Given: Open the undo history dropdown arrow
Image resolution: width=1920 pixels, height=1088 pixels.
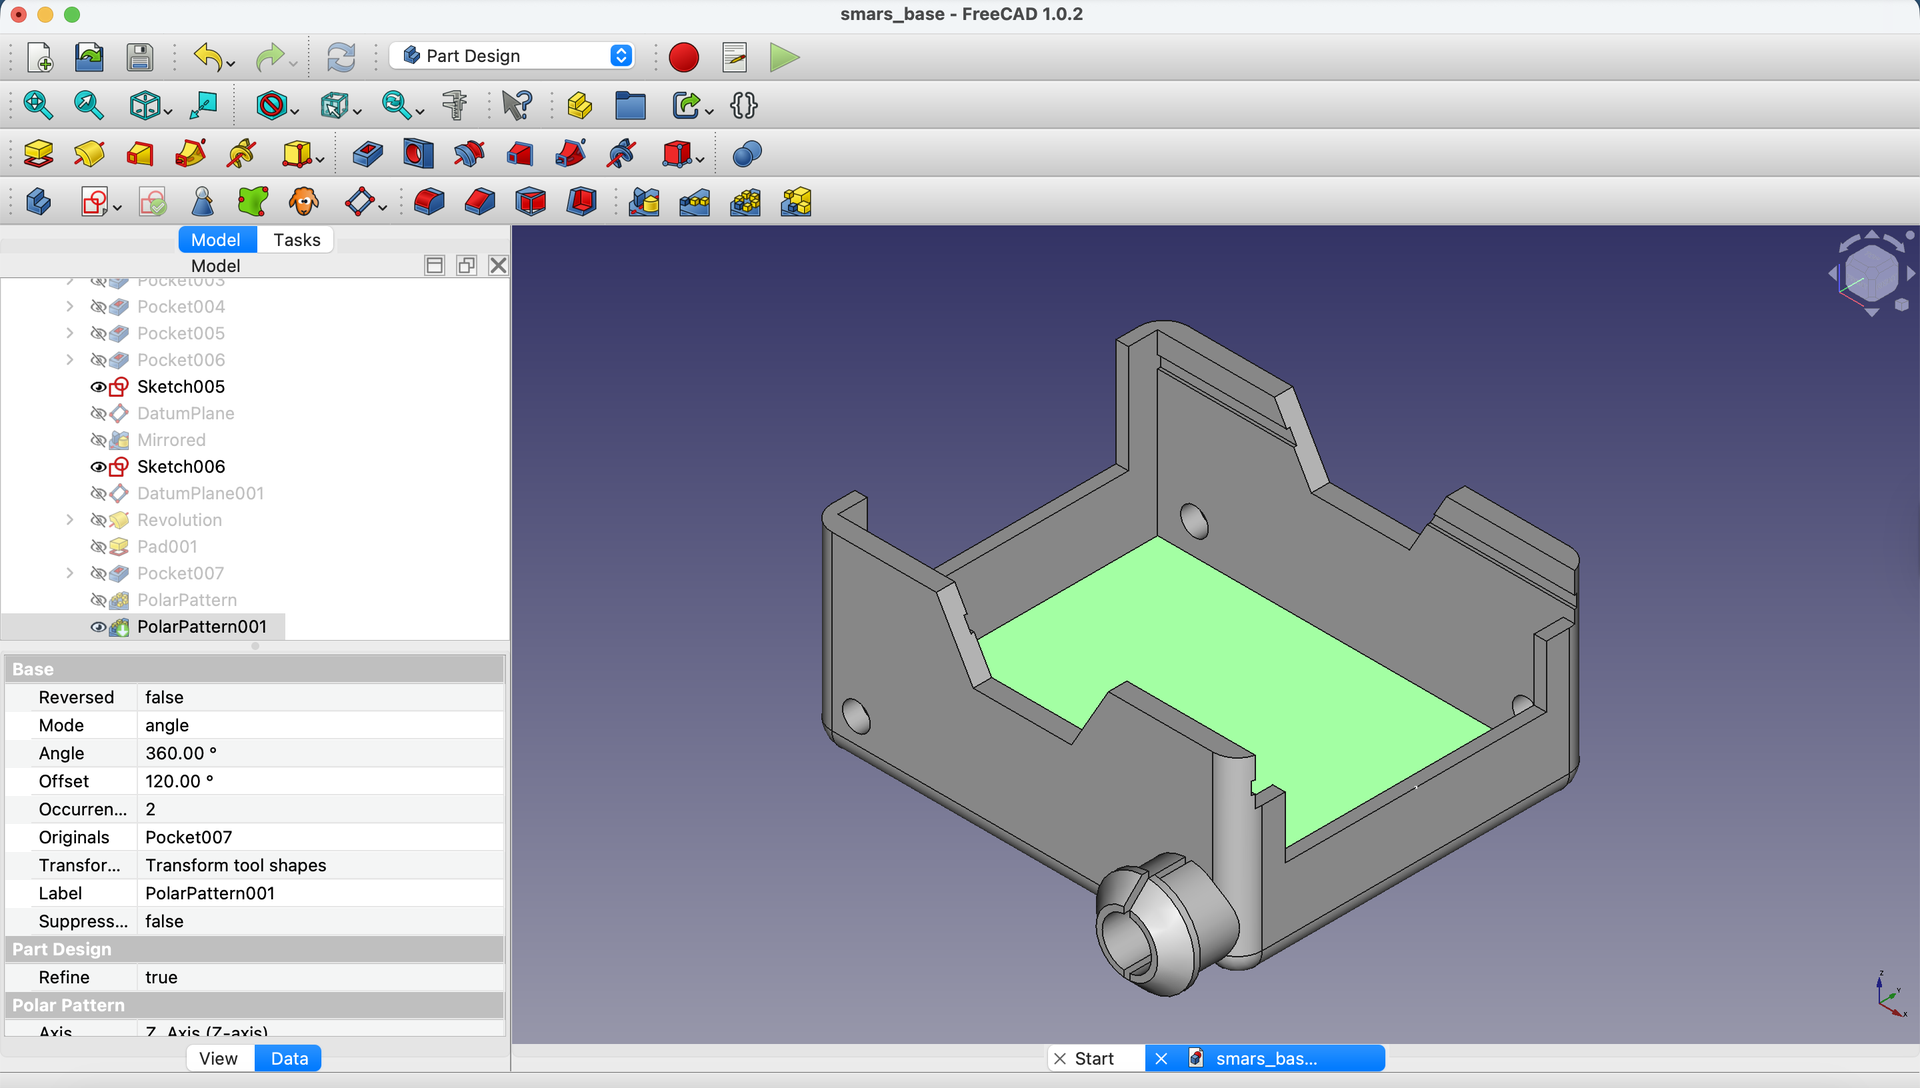Looking at the screenshot, I should (231, 64).
